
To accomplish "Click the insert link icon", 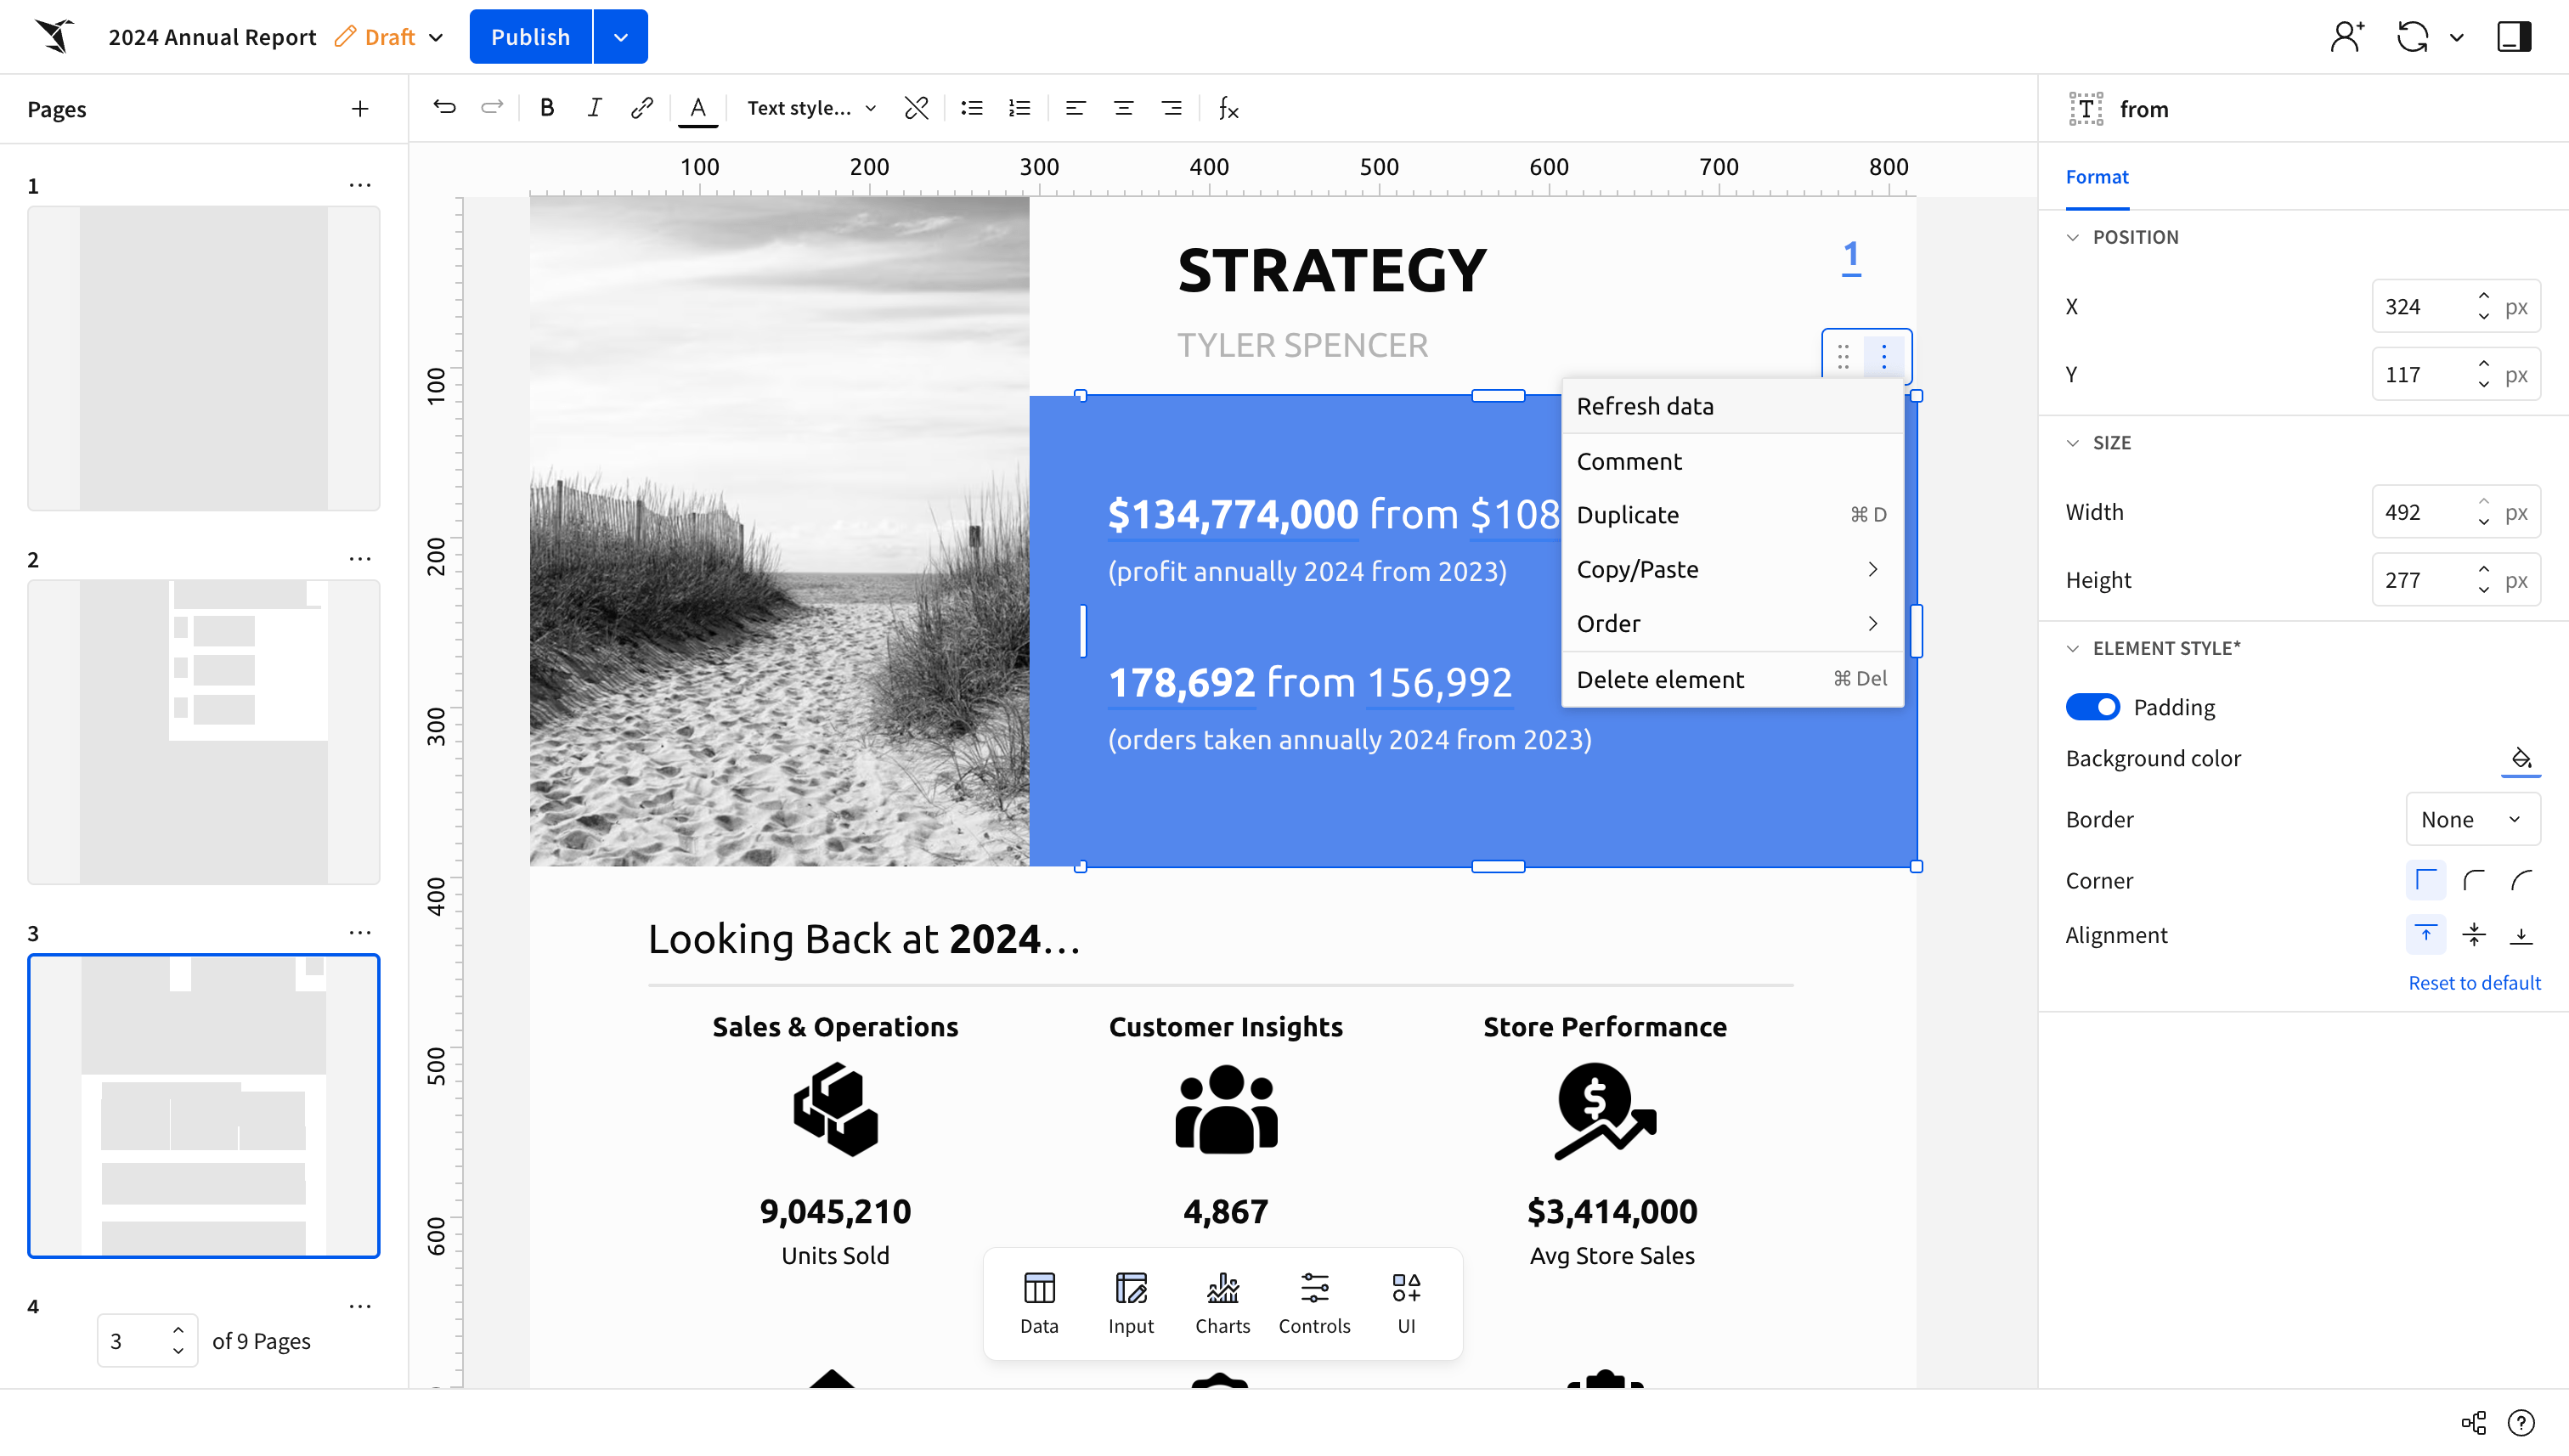I will (x=642, y=108).
